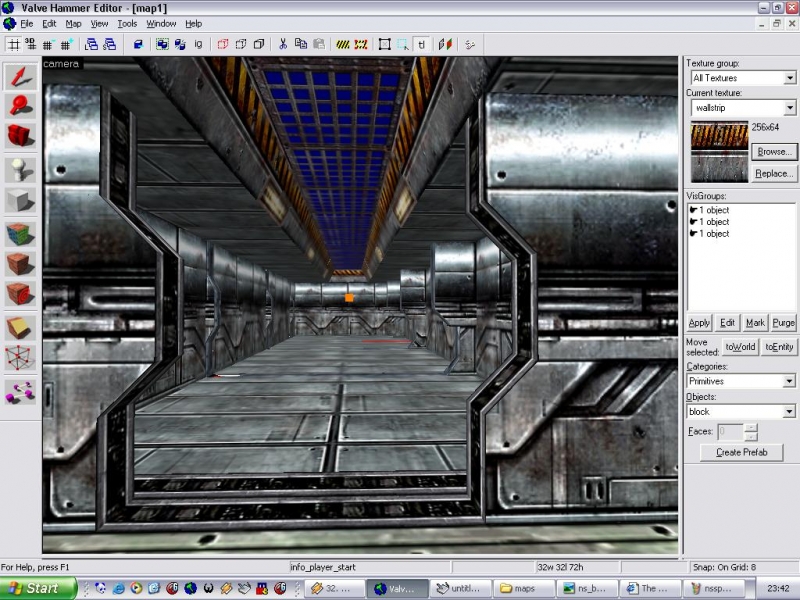This screenshot has height=600, width=800.
Task: Open the Tools menu
Action: point(127,23)
